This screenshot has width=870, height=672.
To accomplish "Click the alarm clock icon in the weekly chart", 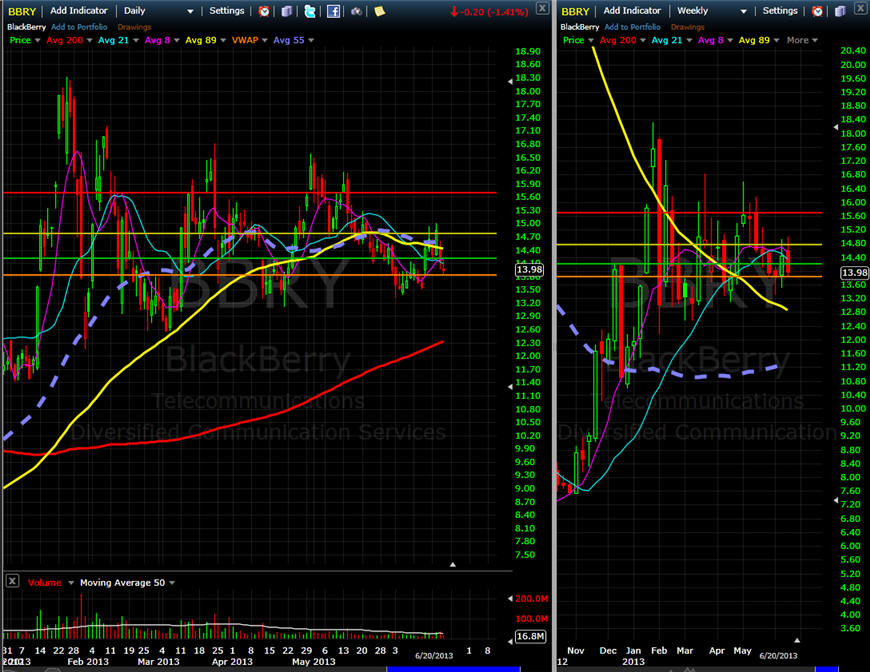I will pos(817,11).
